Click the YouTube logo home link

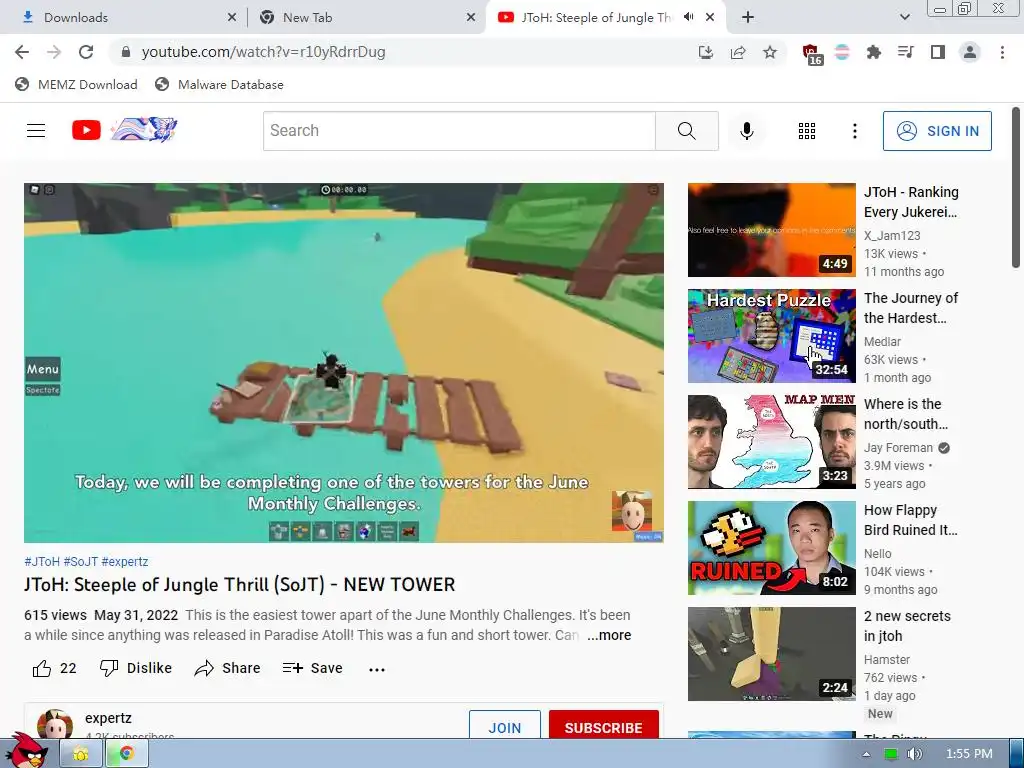pos(124,130)
